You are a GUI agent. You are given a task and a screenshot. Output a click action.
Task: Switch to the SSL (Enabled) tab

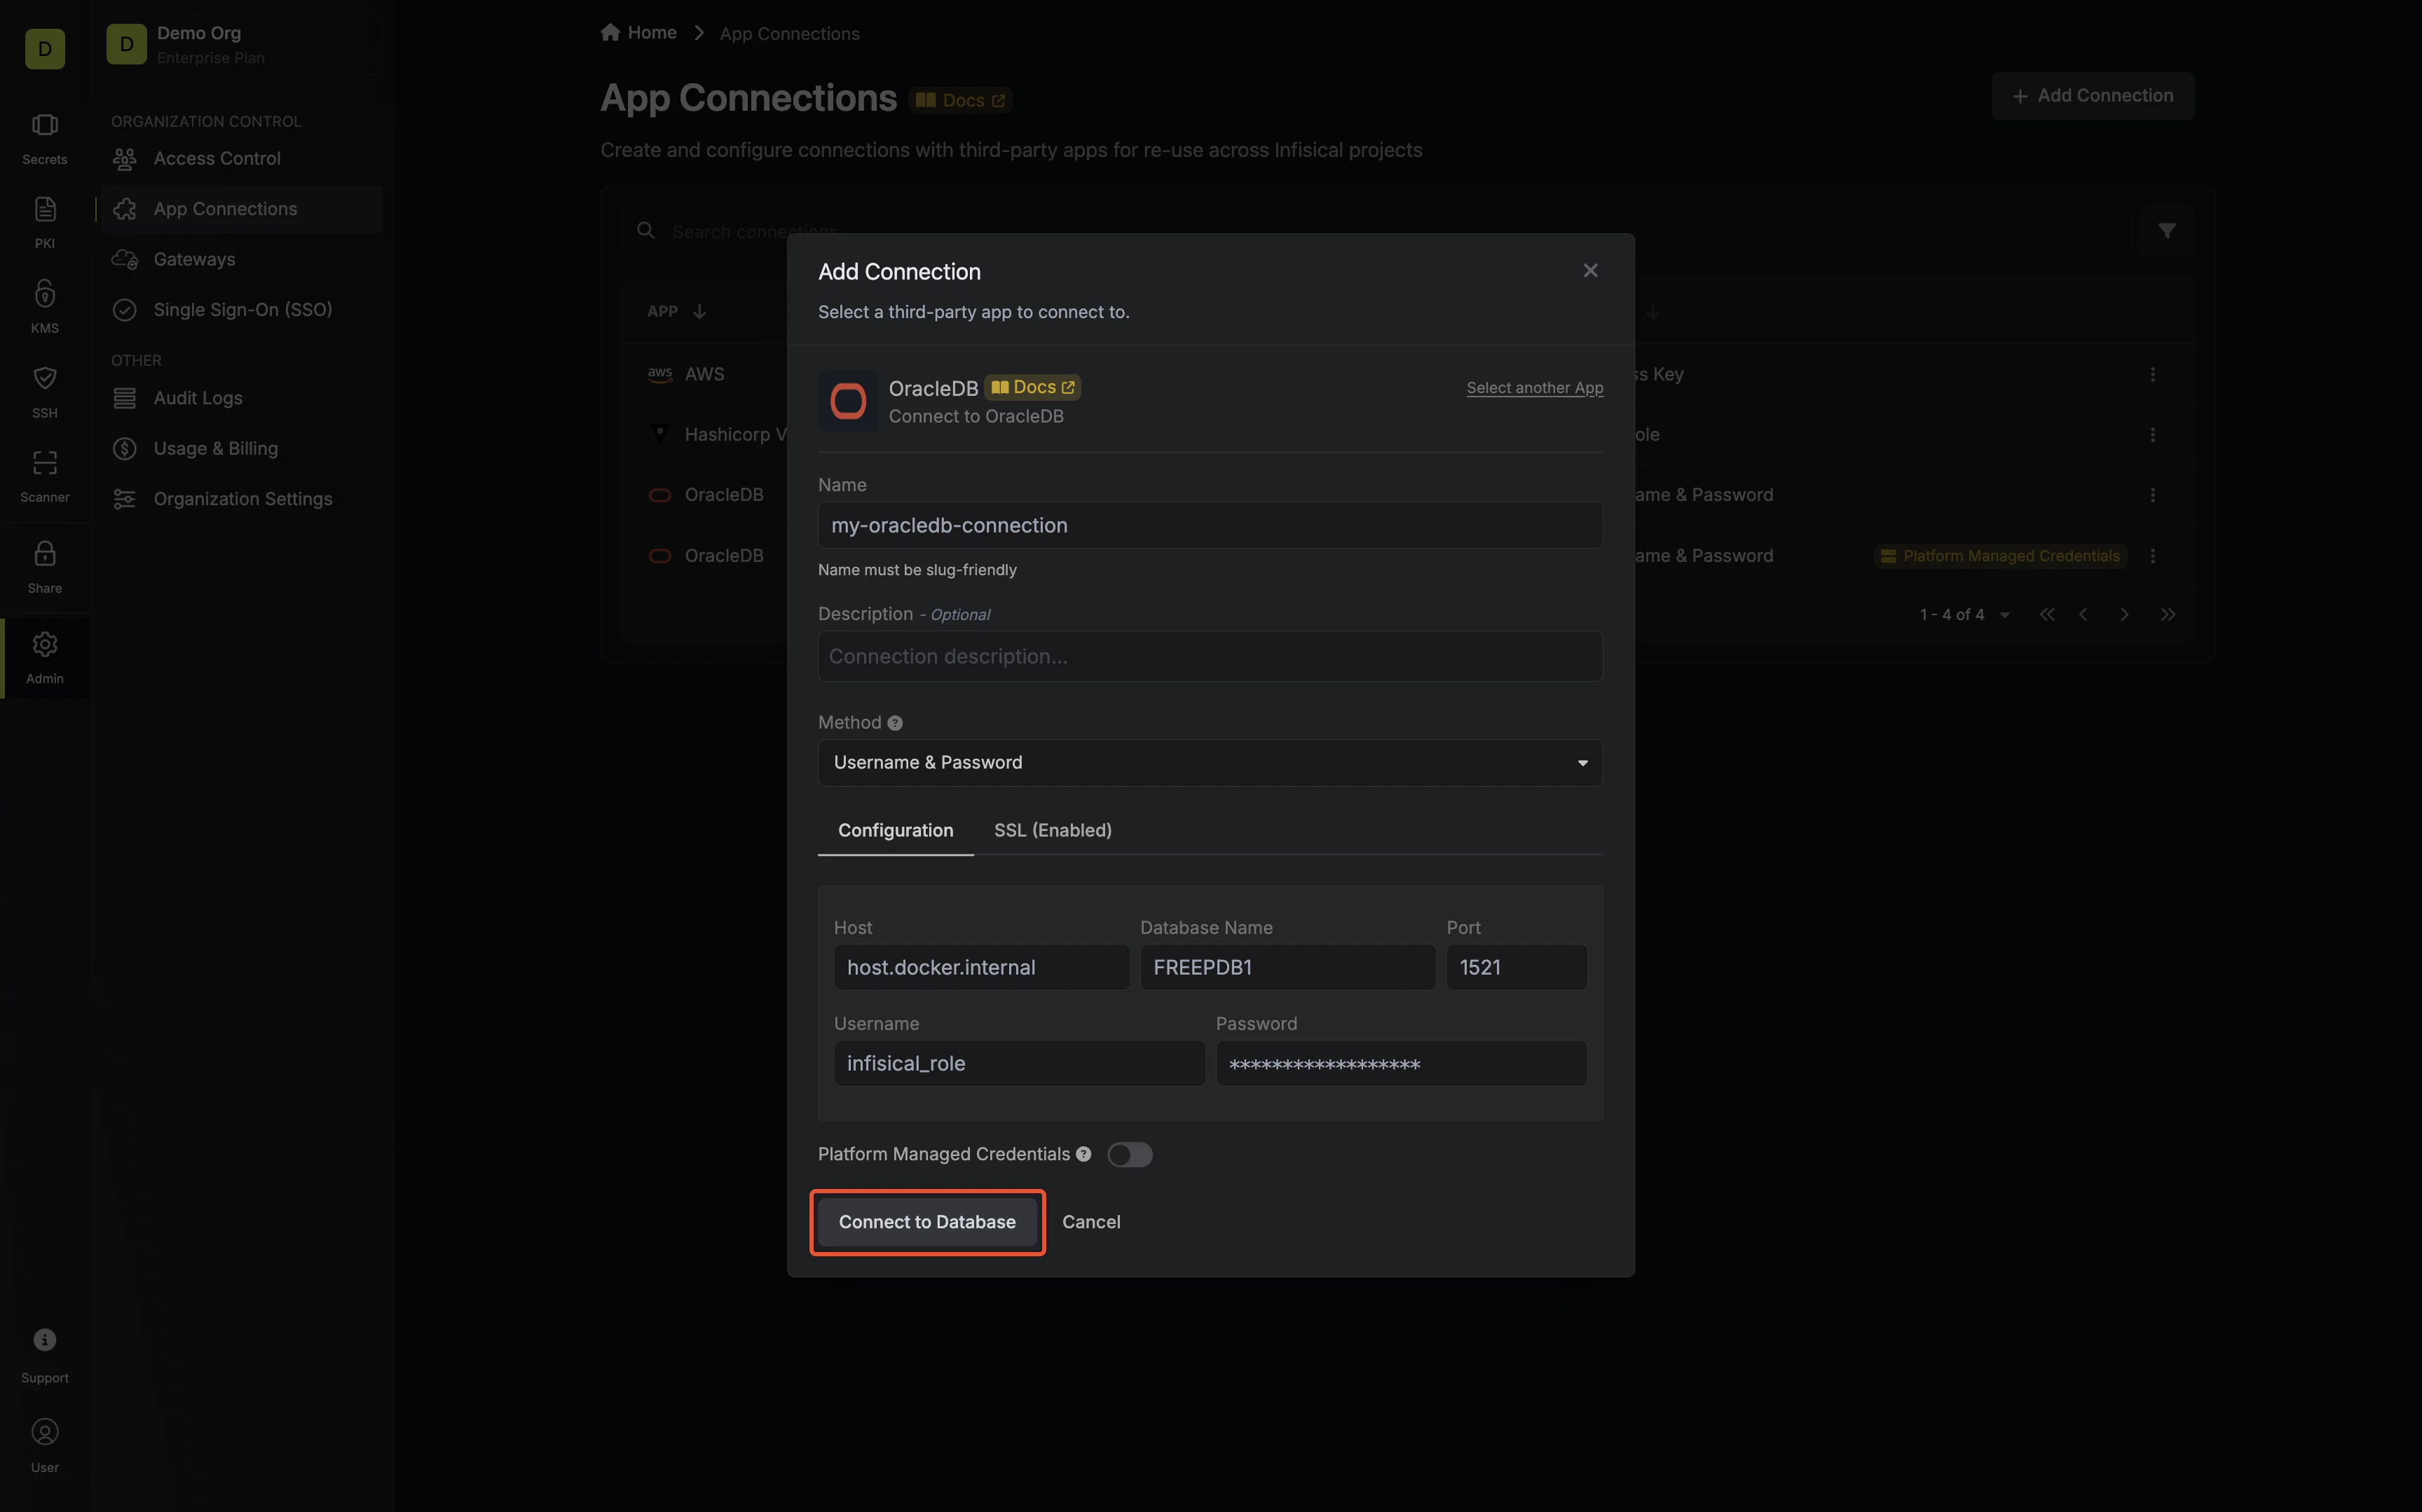pyautogui.click(x=1052, y=830)
